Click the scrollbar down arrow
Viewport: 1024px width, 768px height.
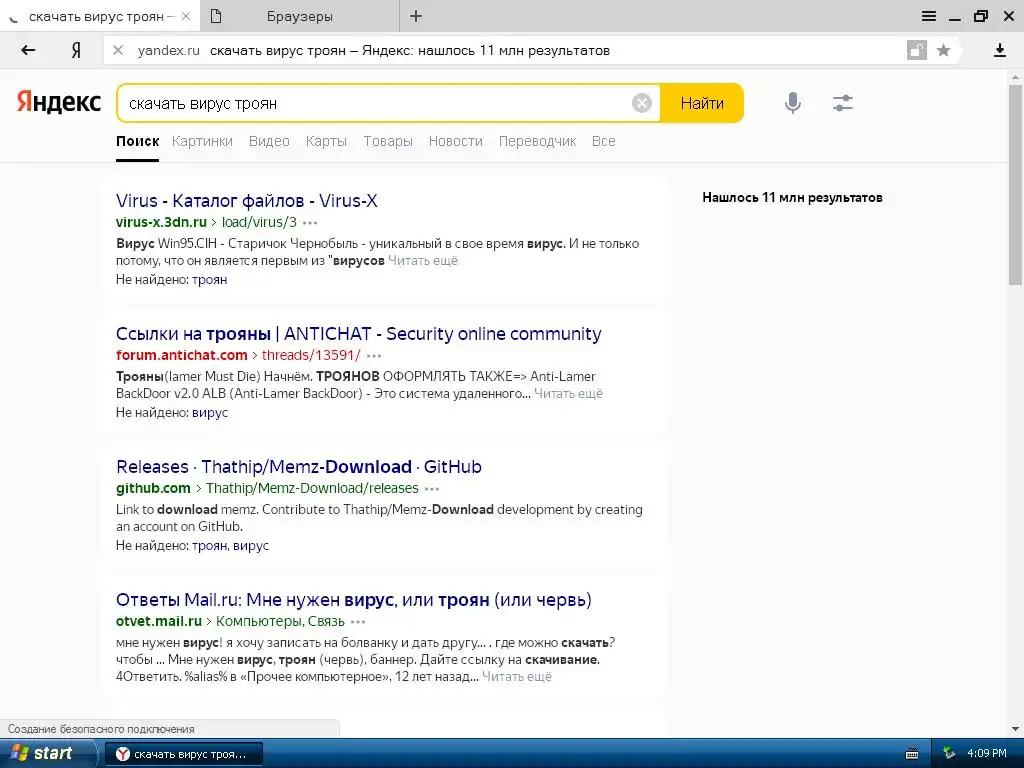point(1015,728)
